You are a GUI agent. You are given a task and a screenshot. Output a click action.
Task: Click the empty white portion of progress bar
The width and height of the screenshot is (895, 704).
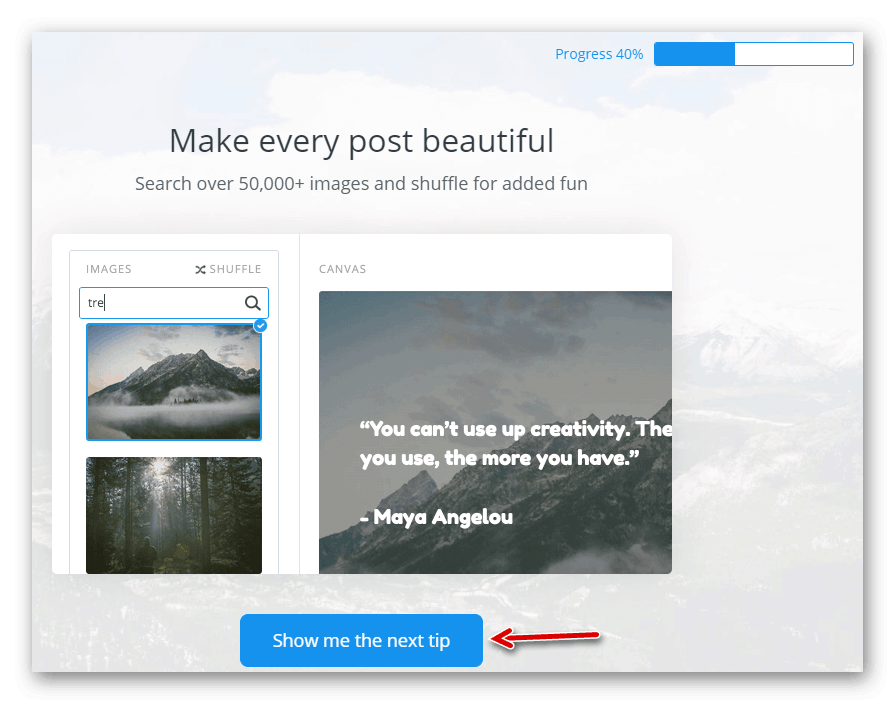(x=793, y=54)
